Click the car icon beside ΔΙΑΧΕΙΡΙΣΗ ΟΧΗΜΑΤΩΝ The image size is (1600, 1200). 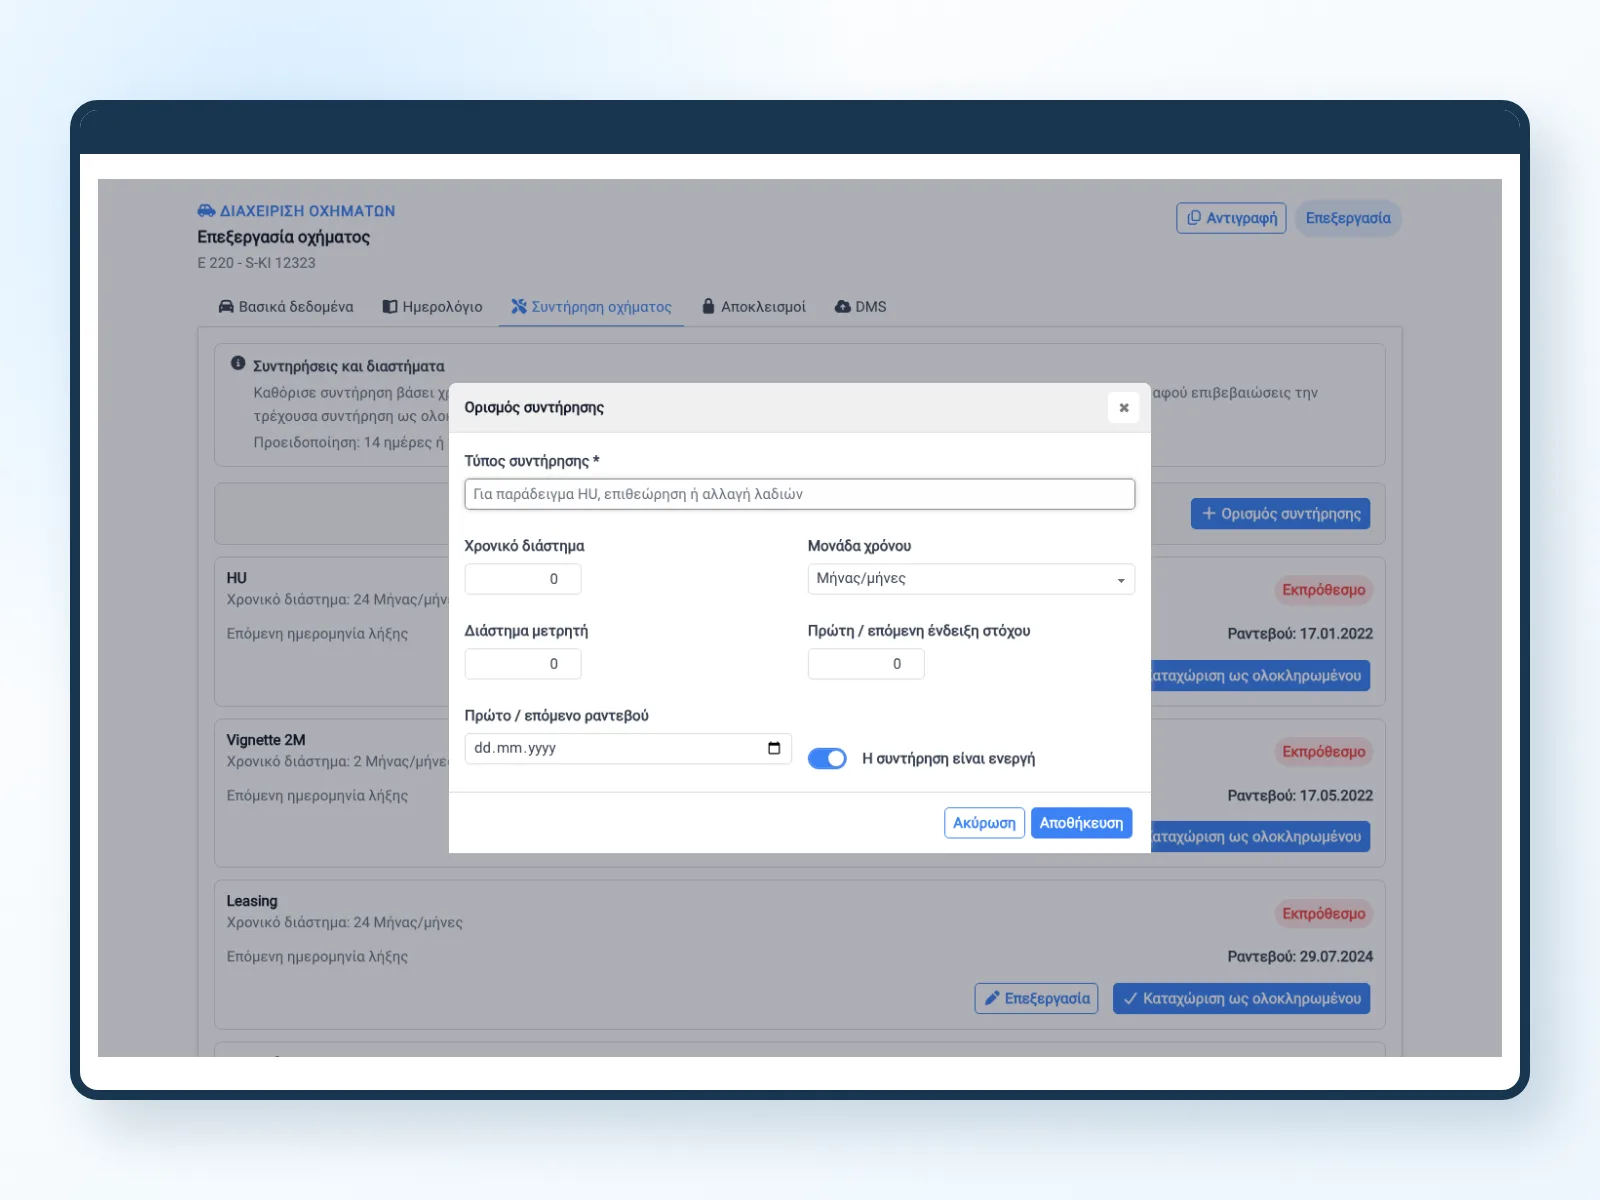206,211
